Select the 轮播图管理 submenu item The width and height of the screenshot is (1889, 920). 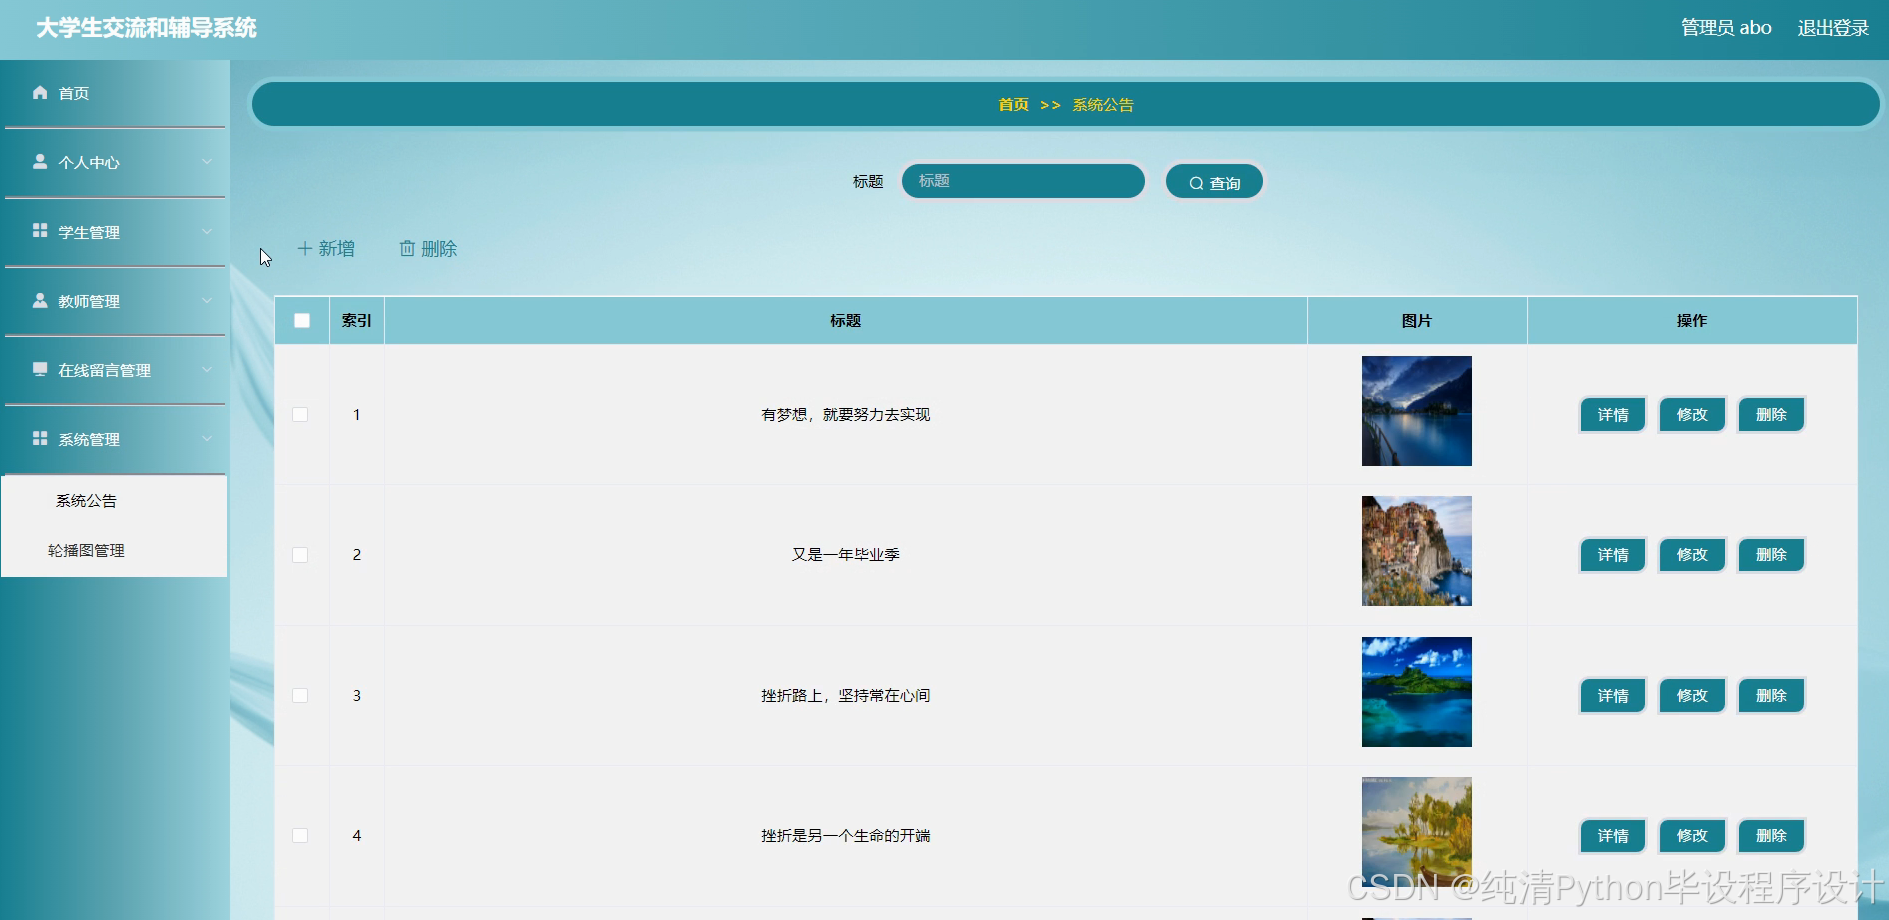(x=115, y=551)
